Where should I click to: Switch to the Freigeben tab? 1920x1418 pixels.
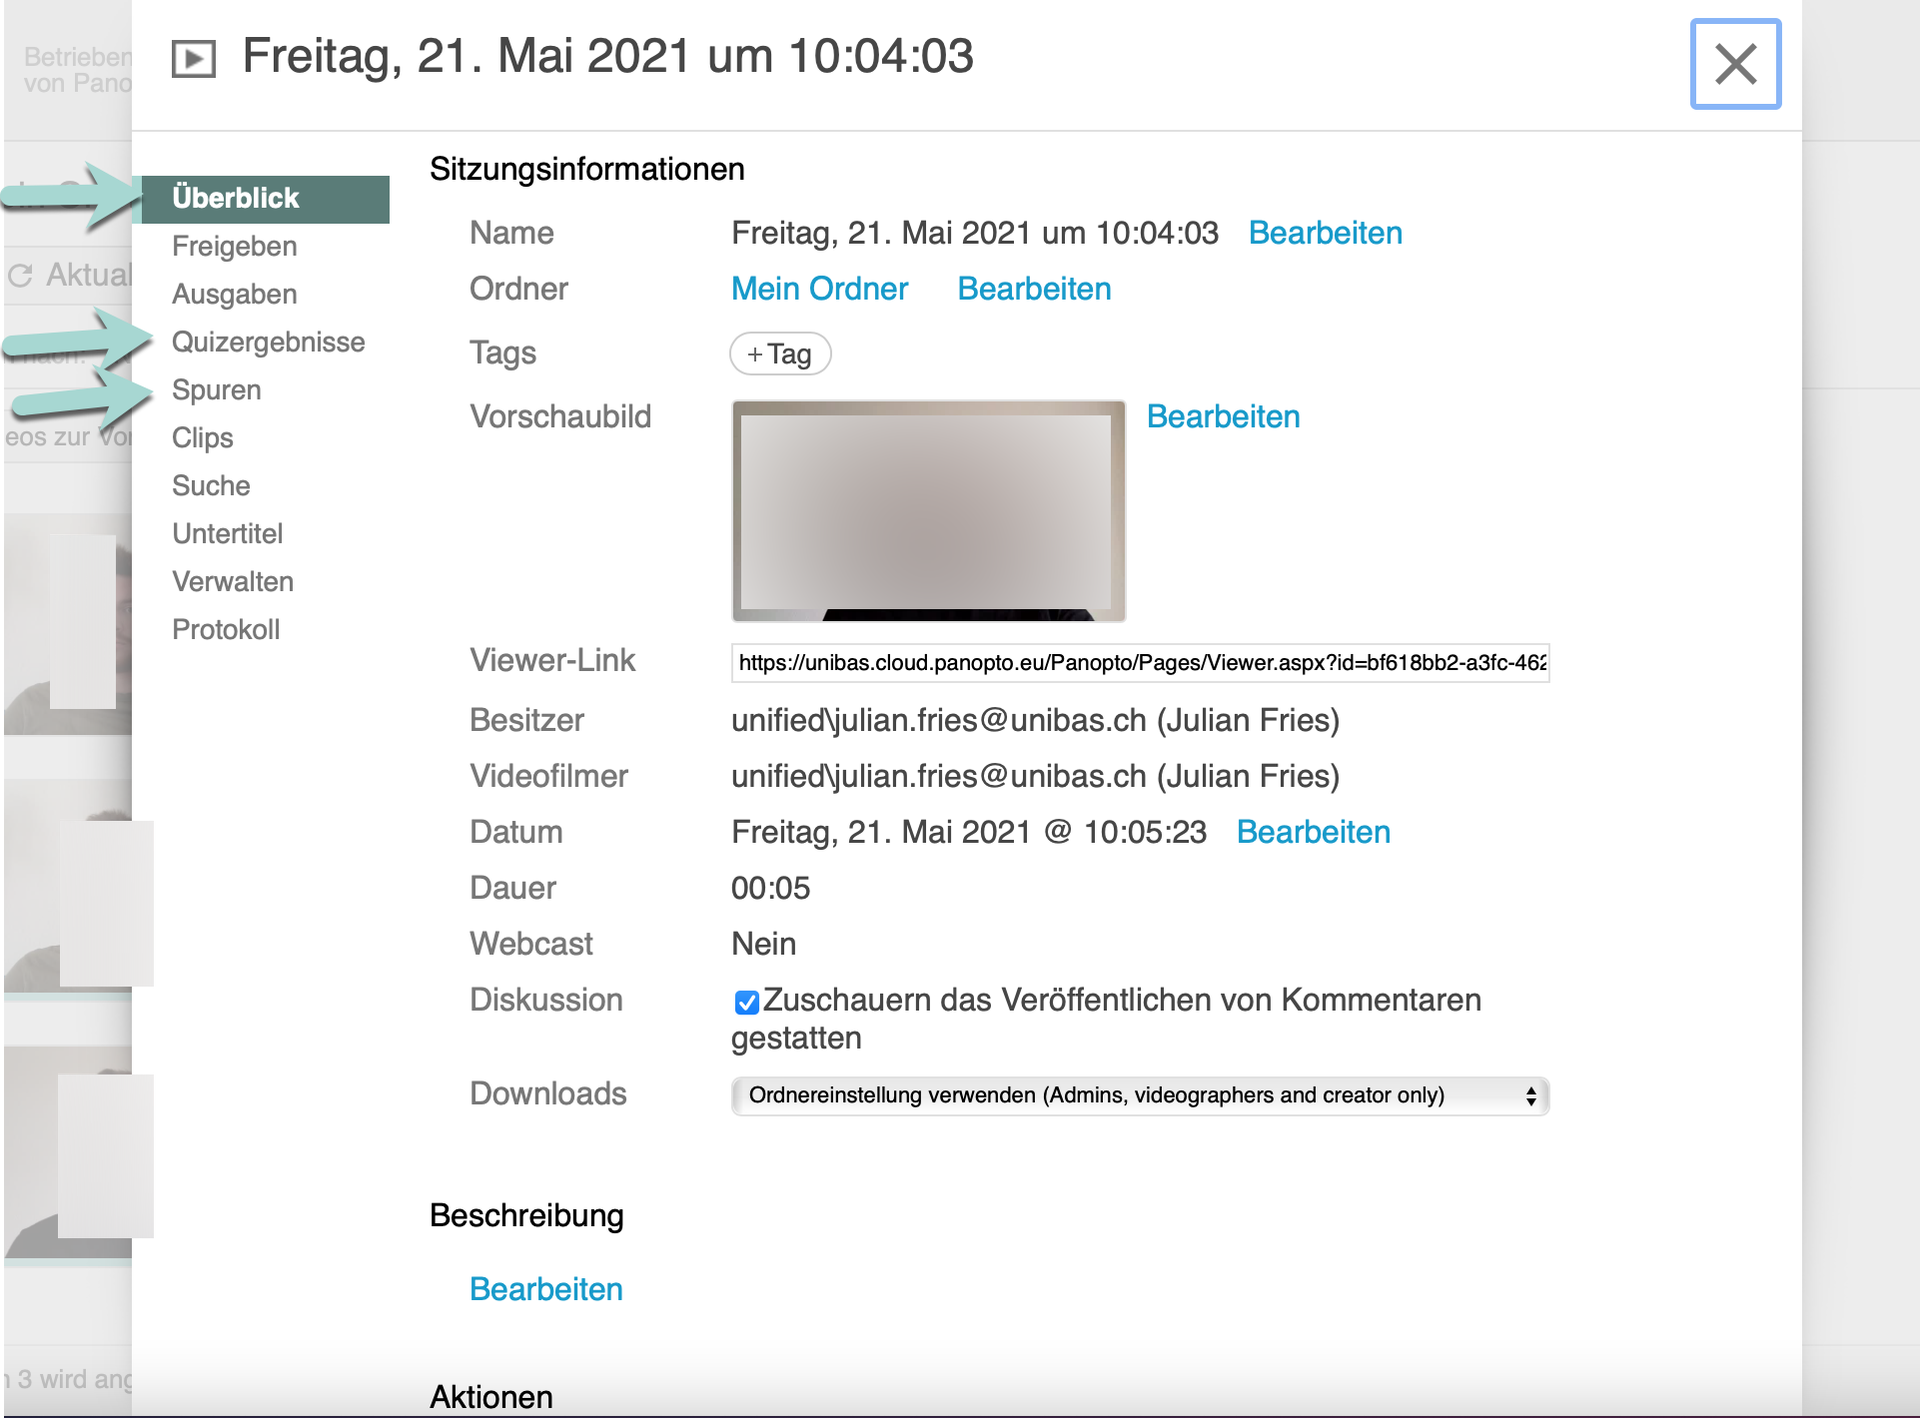234,246
